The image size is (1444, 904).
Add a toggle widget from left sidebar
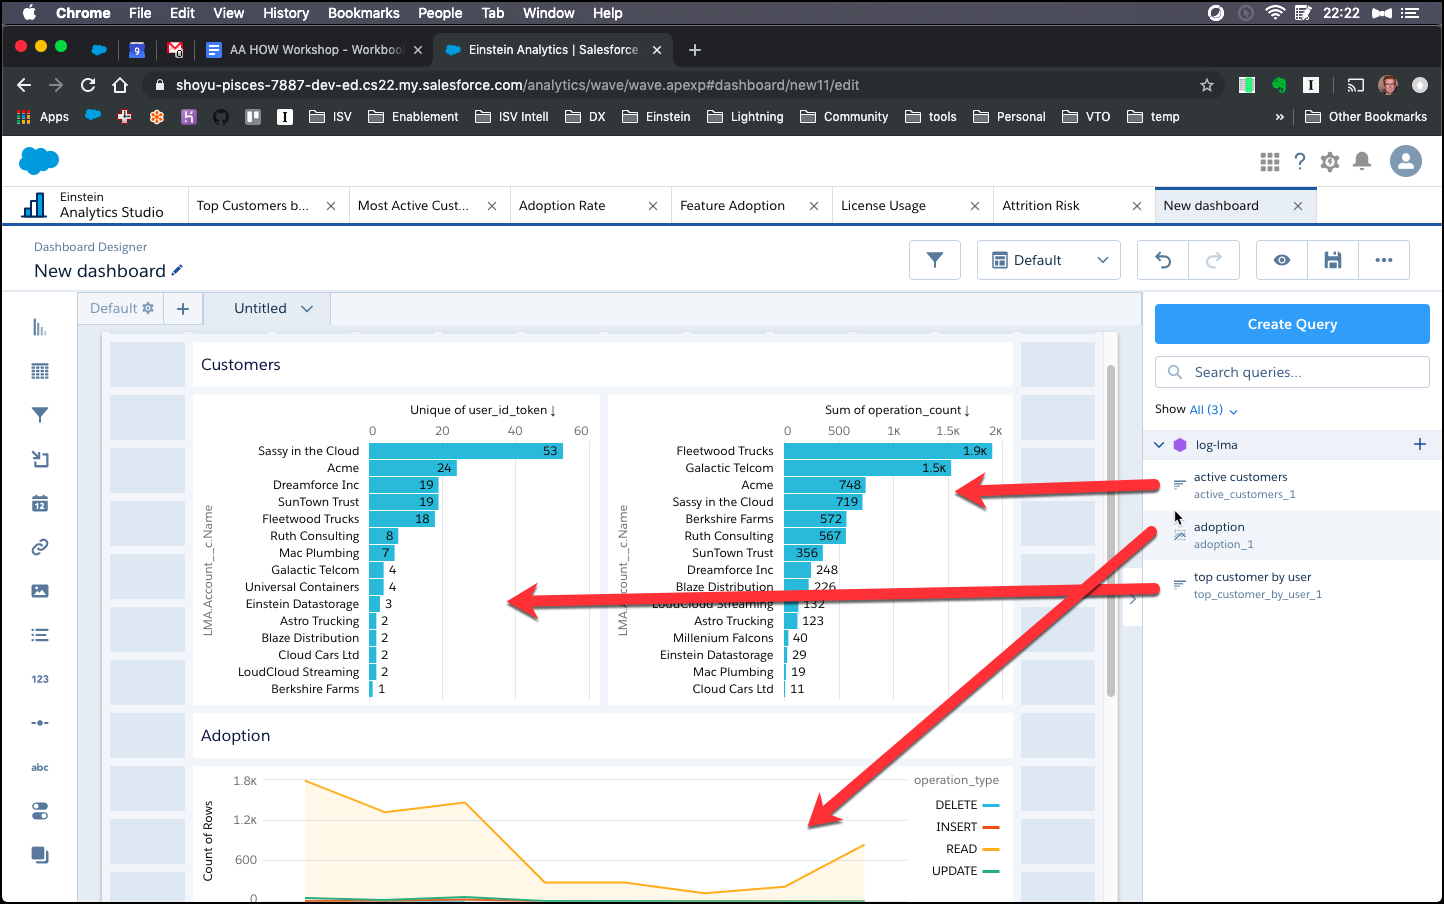point(40,811)
